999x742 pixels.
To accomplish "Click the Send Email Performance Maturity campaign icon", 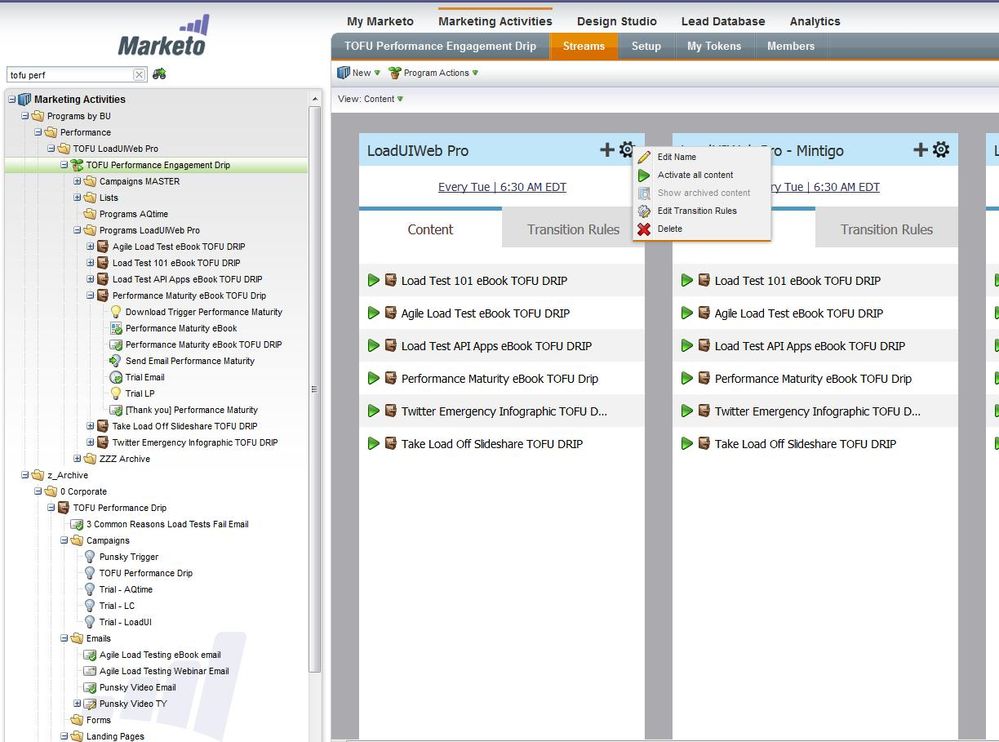I will 115,360.
